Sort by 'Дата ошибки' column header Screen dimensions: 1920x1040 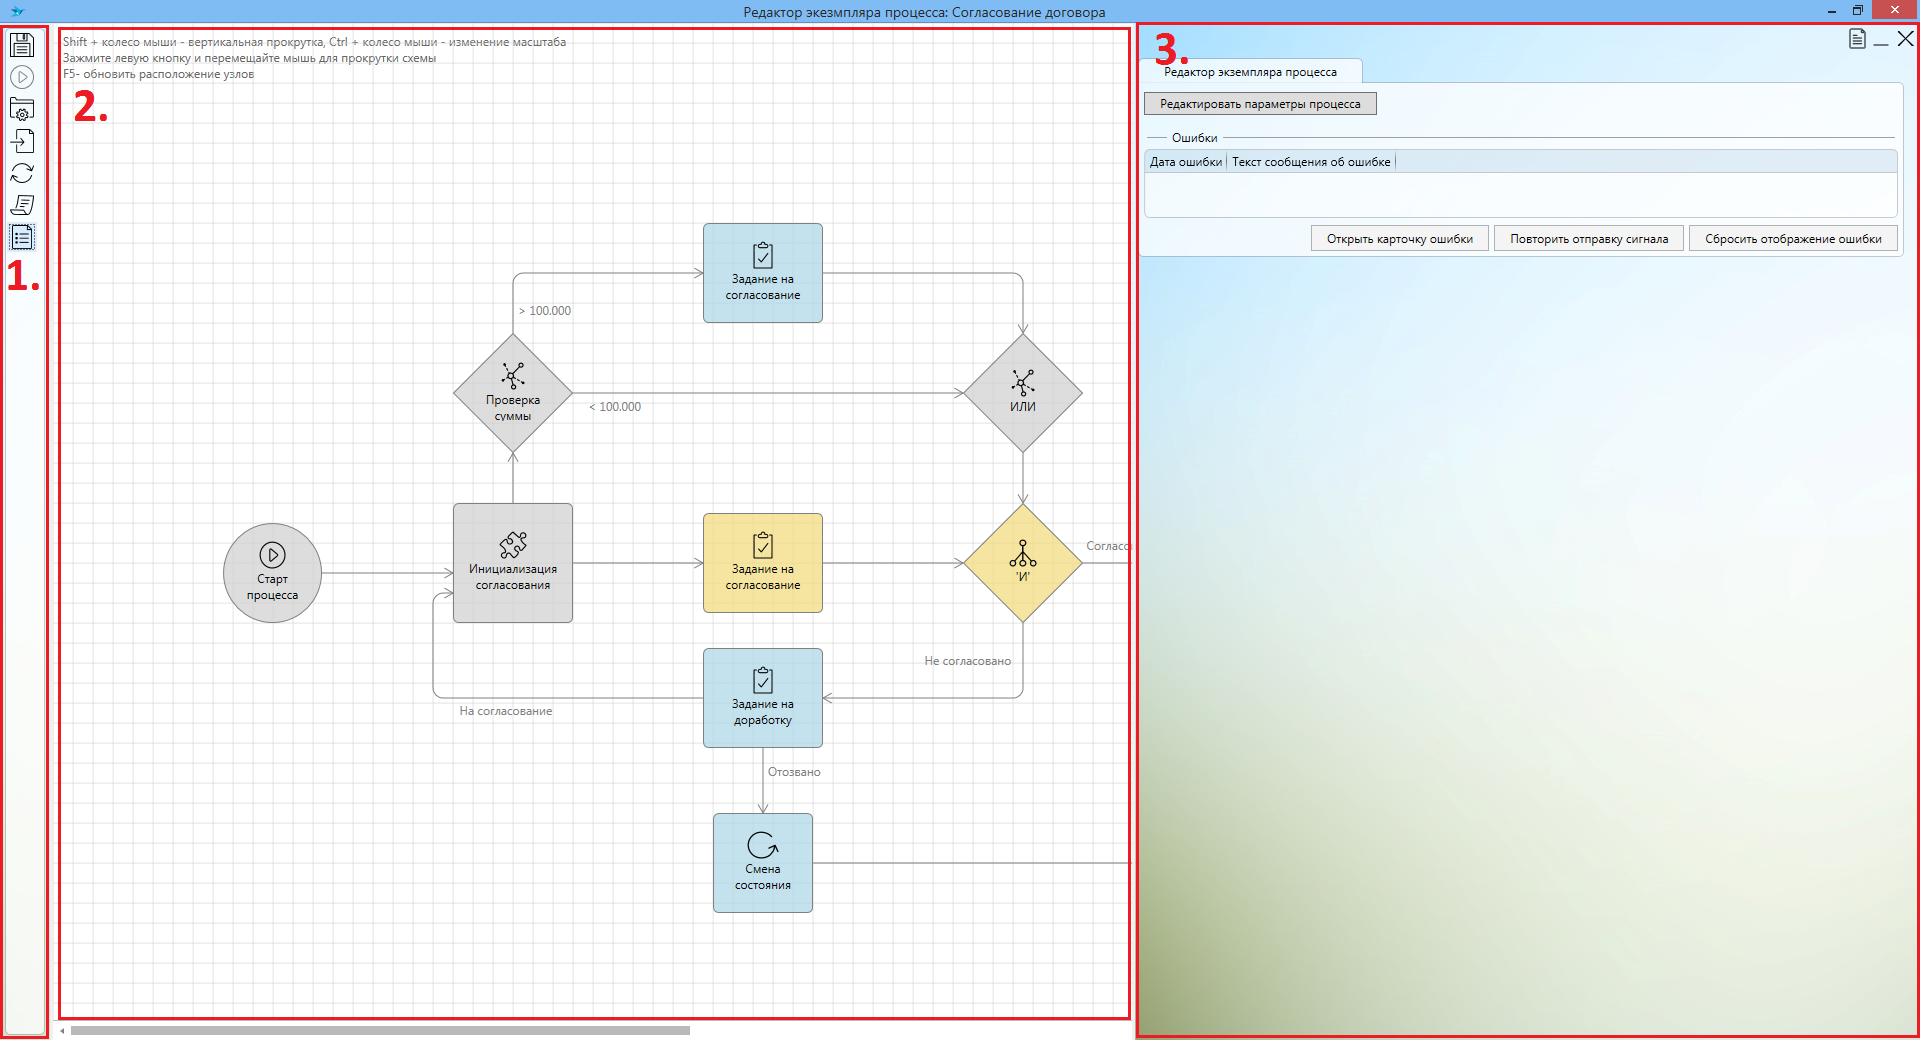click(x=1185, y=162)
